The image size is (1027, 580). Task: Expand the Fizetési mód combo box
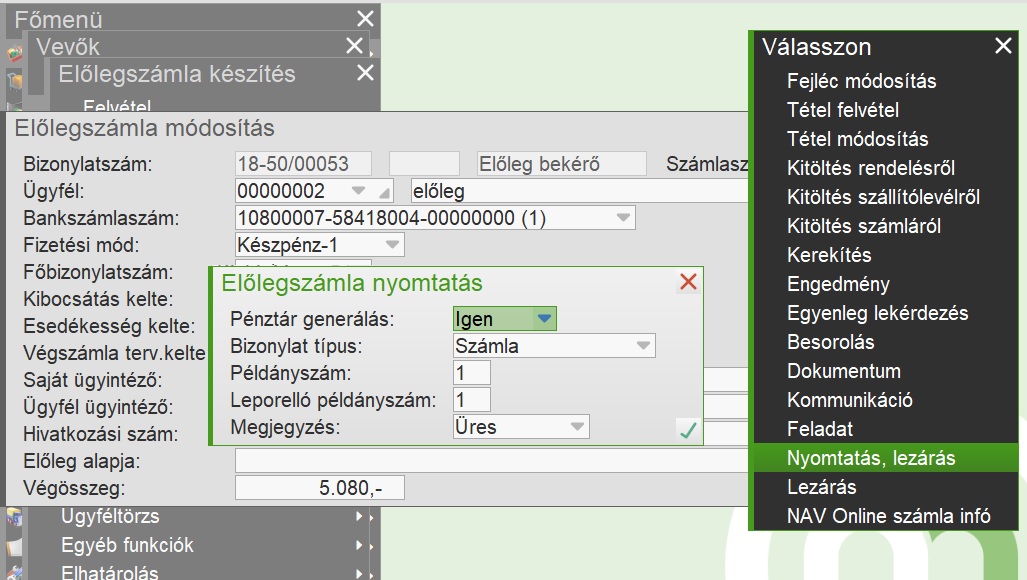[x=392, y=245]
